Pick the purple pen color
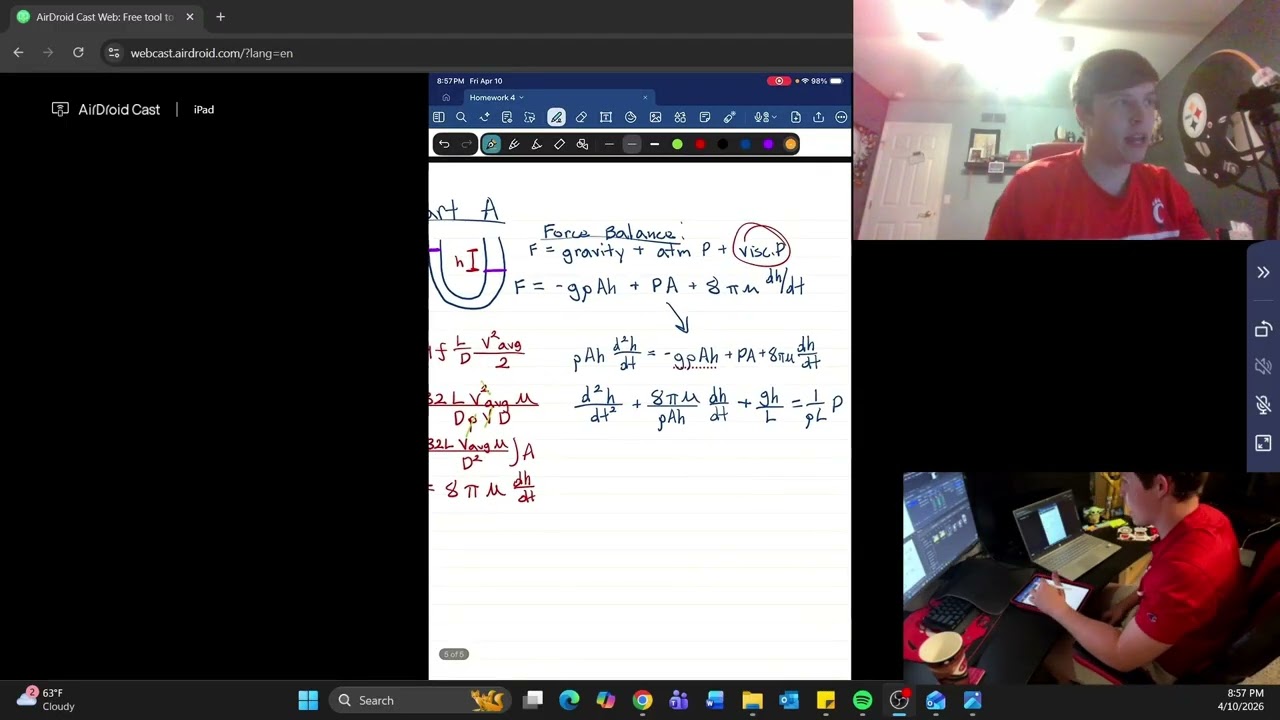The image size is (1280, 720). 768,144
